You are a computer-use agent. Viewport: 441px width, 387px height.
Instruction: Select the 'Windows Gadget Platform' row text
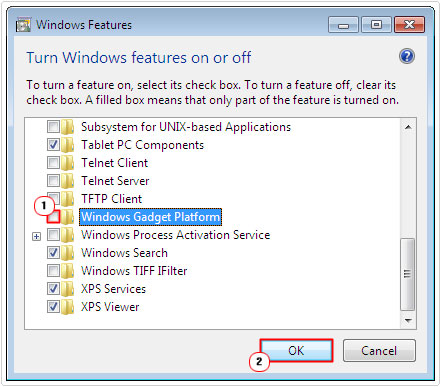tap(151, 217)
